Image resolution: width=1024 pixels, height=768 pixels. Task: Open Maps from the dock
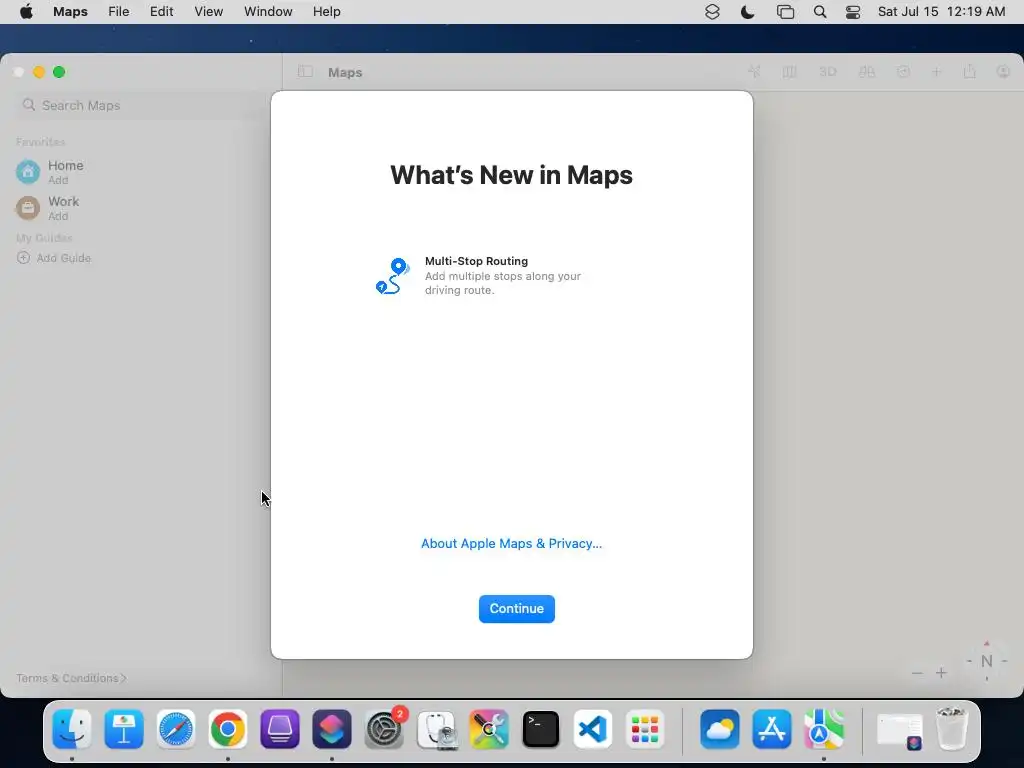pos(824,729)
